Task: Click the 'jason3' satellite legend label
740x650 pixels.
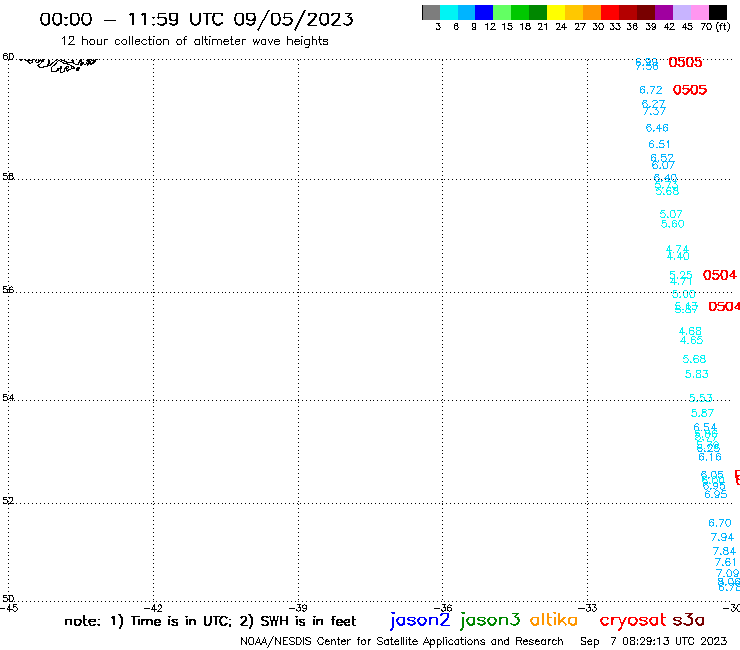Action: click(490, 620)
